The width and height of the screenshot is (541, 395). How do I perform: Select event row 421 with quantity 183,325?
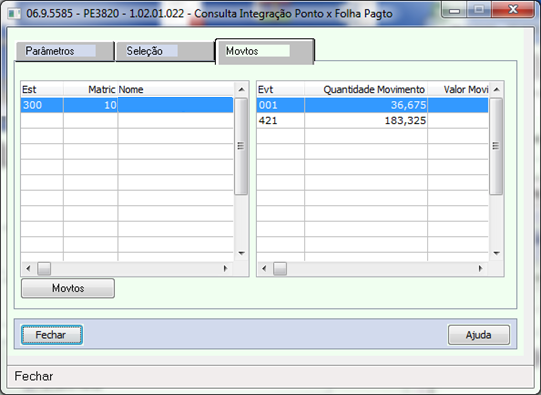[x=372, y=120]
